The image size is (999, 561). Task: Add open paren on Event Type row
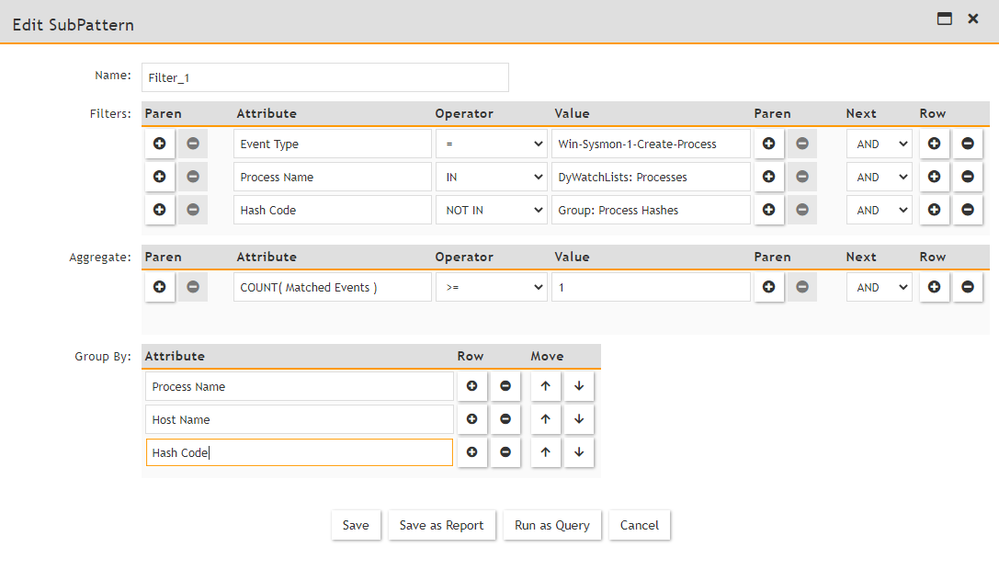tap(159, 144)
